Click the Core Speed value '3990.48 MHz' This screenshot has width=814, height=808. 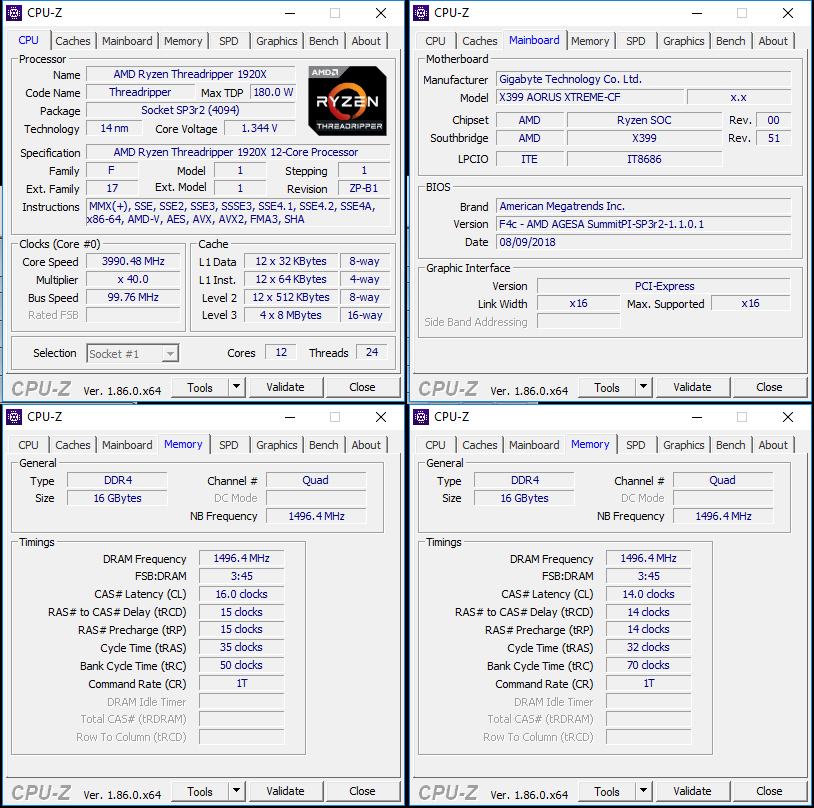coord(133,261)
